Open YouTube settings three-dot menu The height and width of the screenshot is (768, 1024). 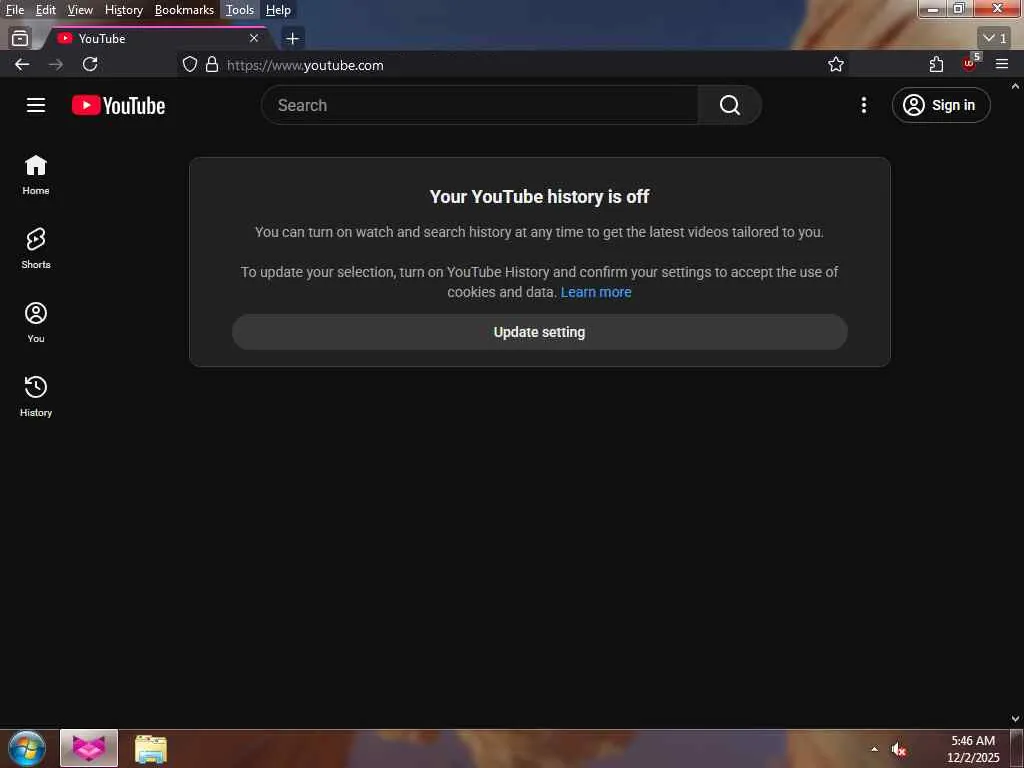[863, 105]
